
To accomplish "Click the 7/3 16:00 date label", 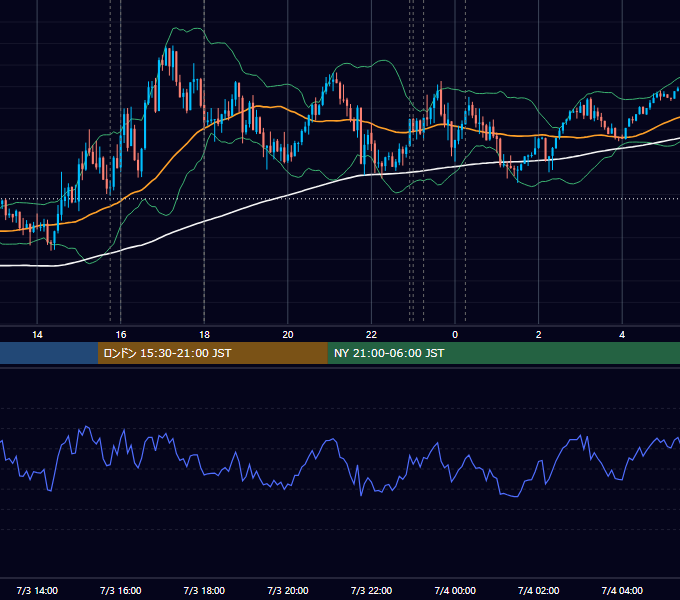I will [x=121, y=590].
